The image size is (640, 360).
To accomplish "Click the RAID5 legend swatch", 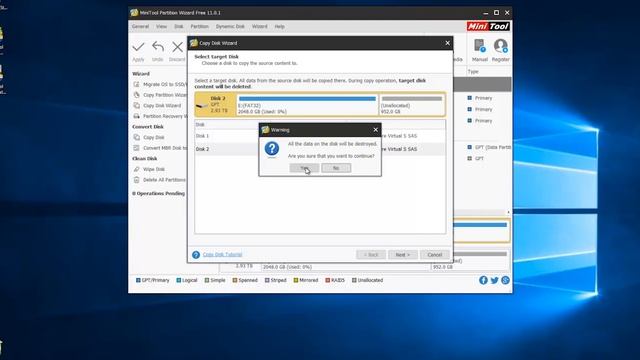I will [327, 280].
